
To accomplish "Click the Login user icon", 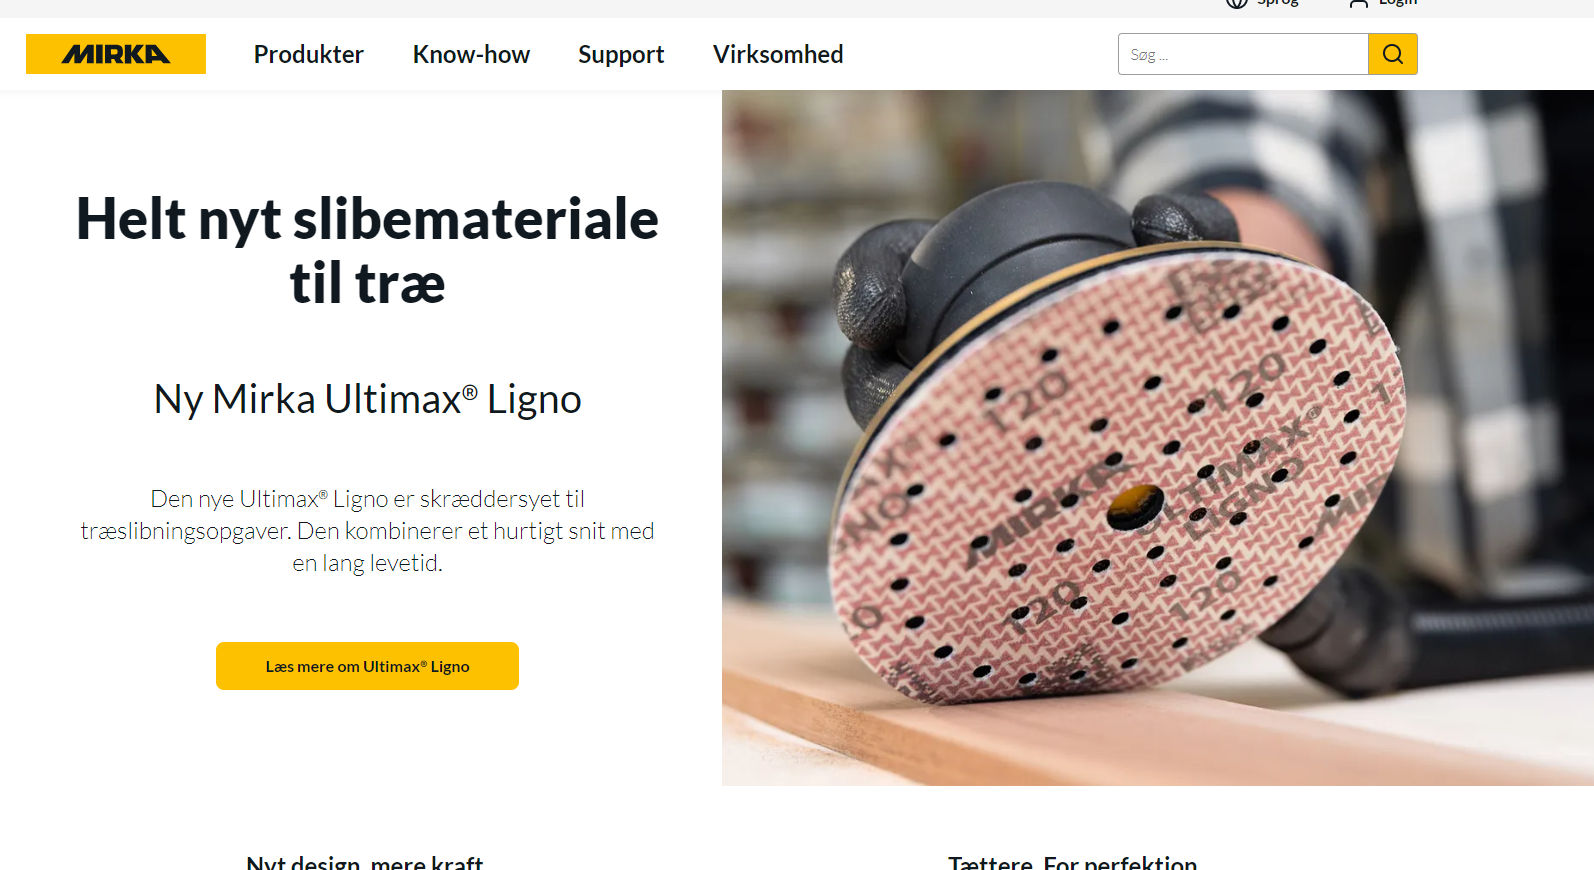I will 1358,3.
